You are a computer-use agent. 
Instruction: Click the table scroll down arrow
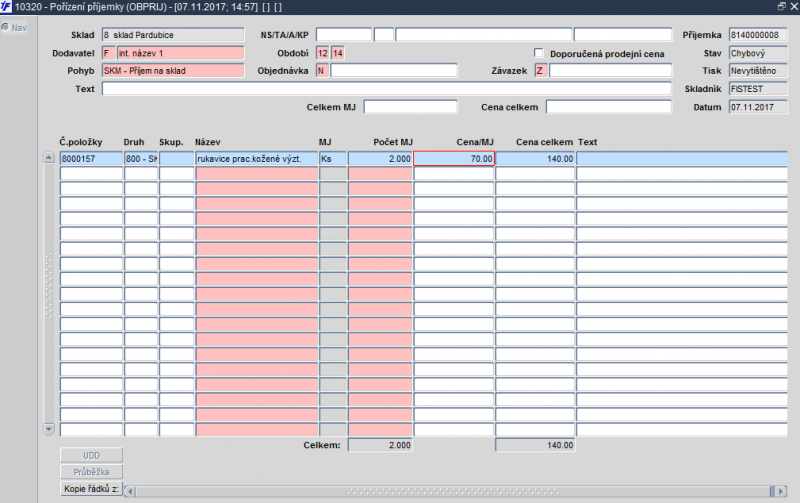pyautogui.click(x=49, y=429)
